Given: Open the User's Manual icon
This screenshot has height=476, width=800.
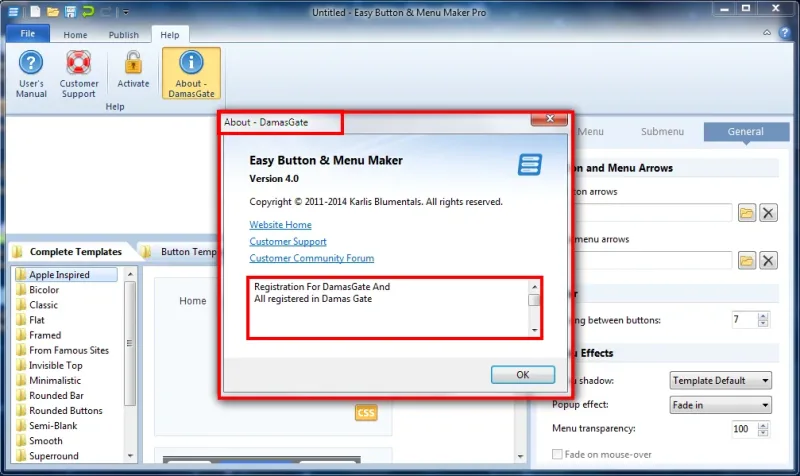Looking at the screenshot, I should 31,63.
